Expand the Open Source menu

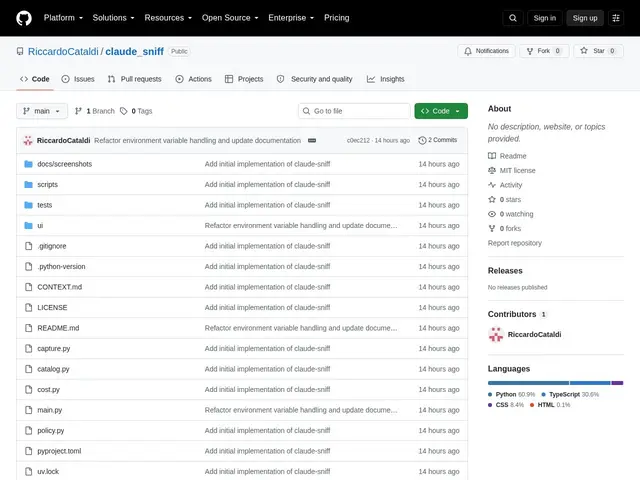[x=230, y=18]
